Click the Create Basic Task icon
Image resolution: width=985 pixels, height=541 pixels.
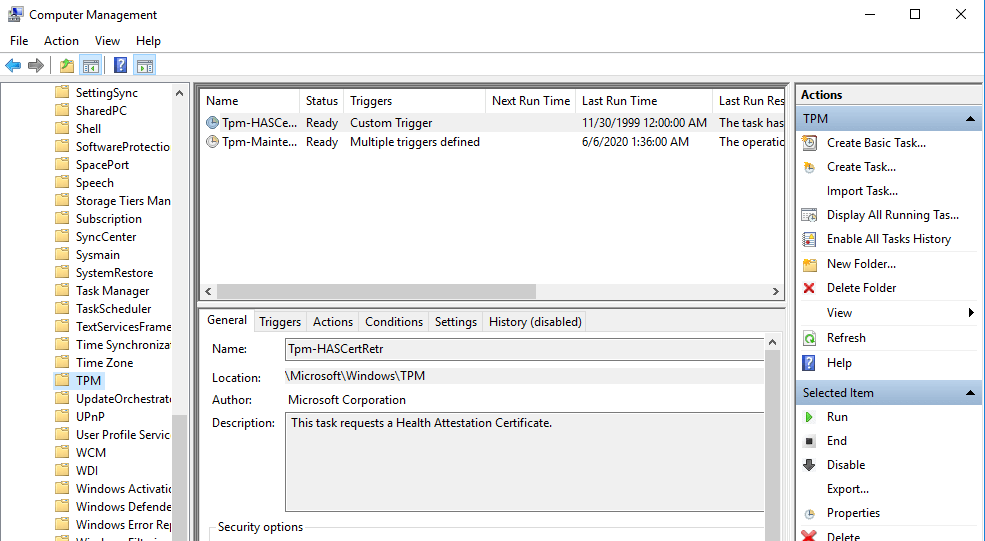[x=810, y=143]
